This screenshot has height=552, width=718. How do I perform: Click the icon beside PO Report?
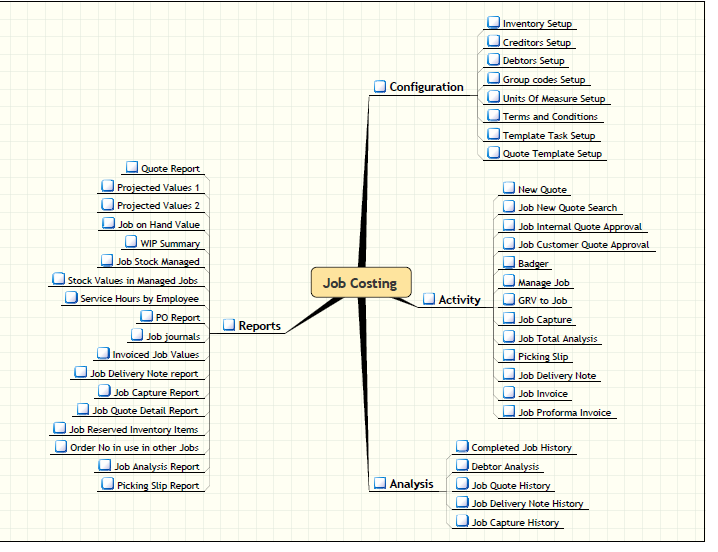click(146, 317)
